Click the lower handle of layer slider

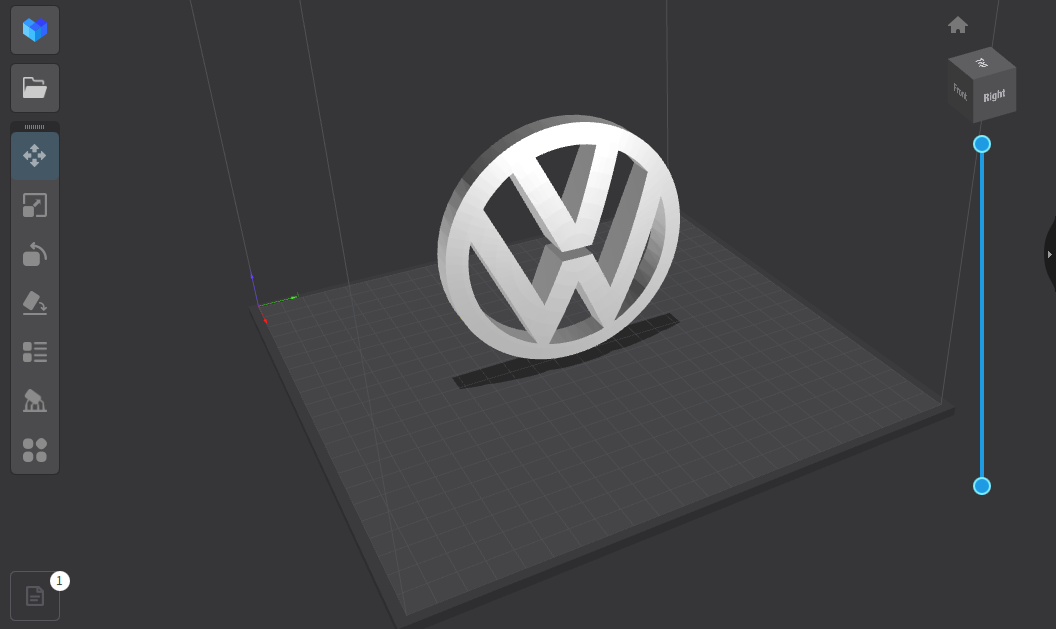pos(982,486)
